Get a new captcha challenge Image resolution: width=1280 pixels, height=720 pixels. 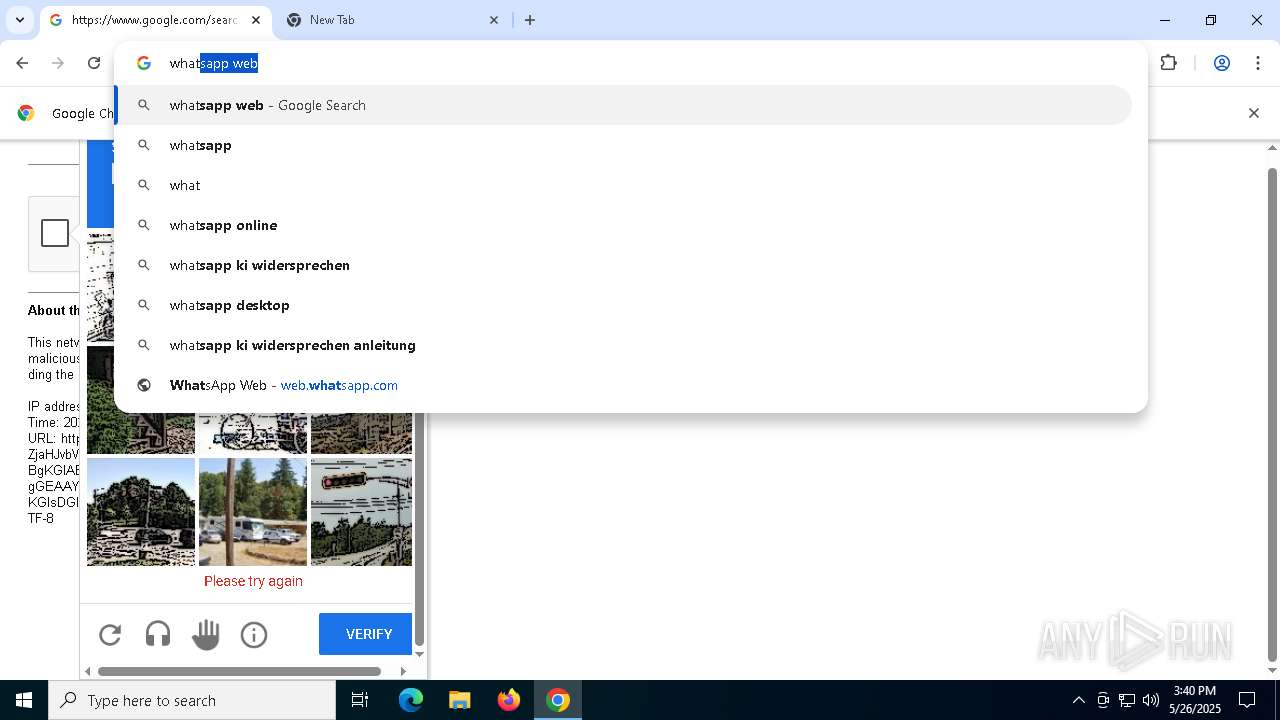[110, 634]
